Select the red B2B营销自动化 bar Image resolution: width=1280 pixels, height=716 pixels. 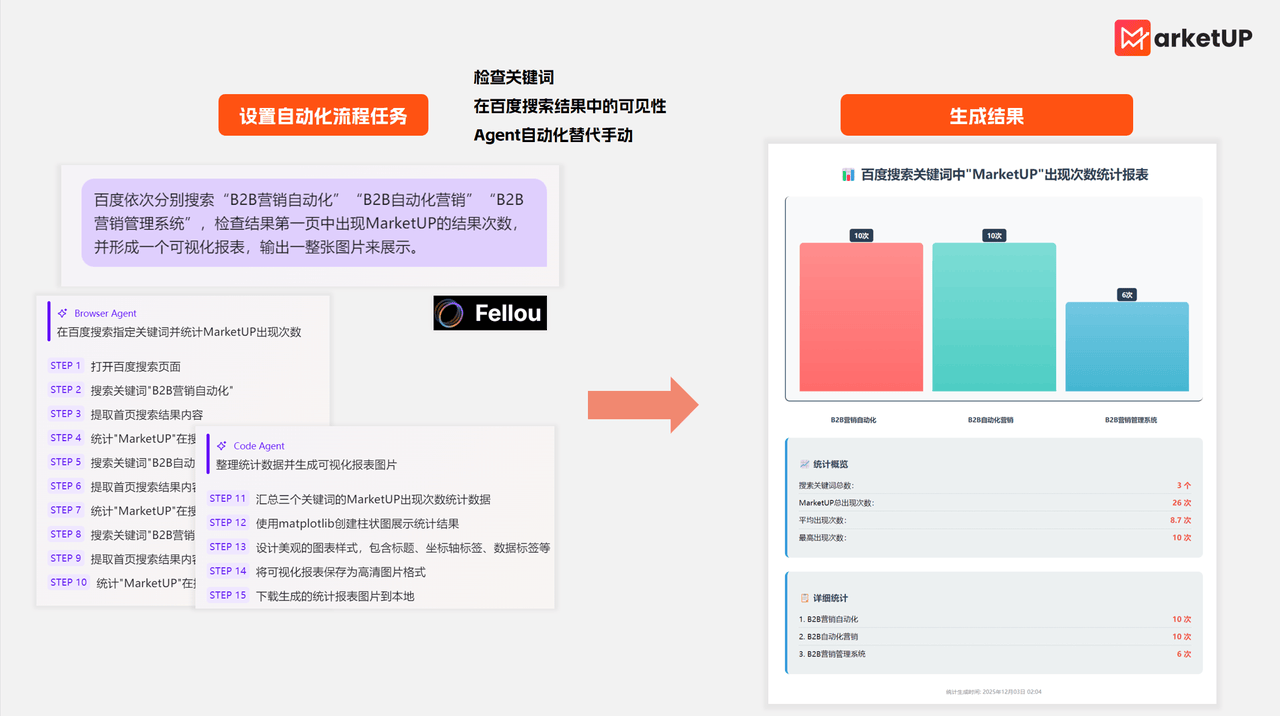860,315
